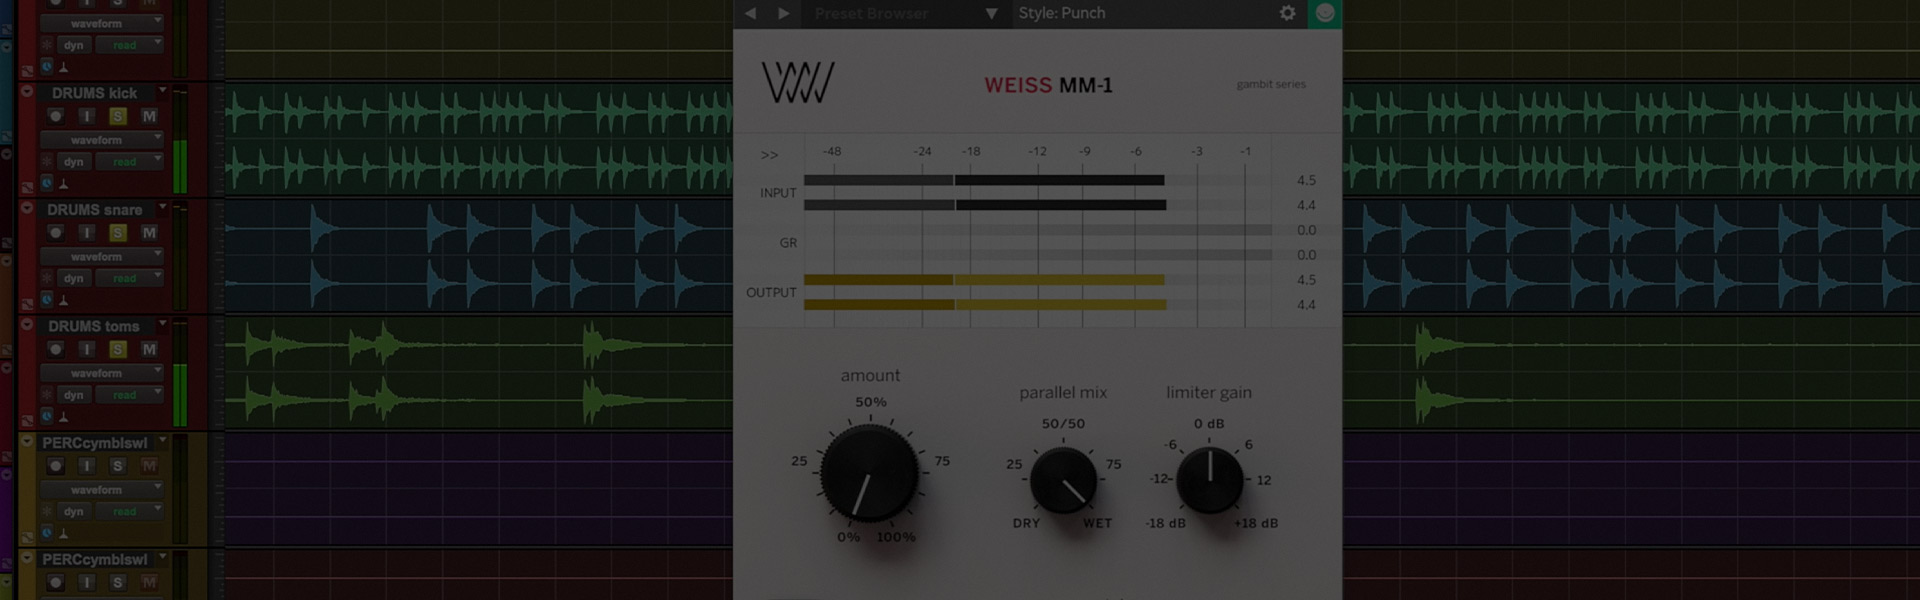Viewport: 1920px width, 600px height.
Task: Click the DRUMS toms track name
Action: pyautogui.click(x=93, y=327)
